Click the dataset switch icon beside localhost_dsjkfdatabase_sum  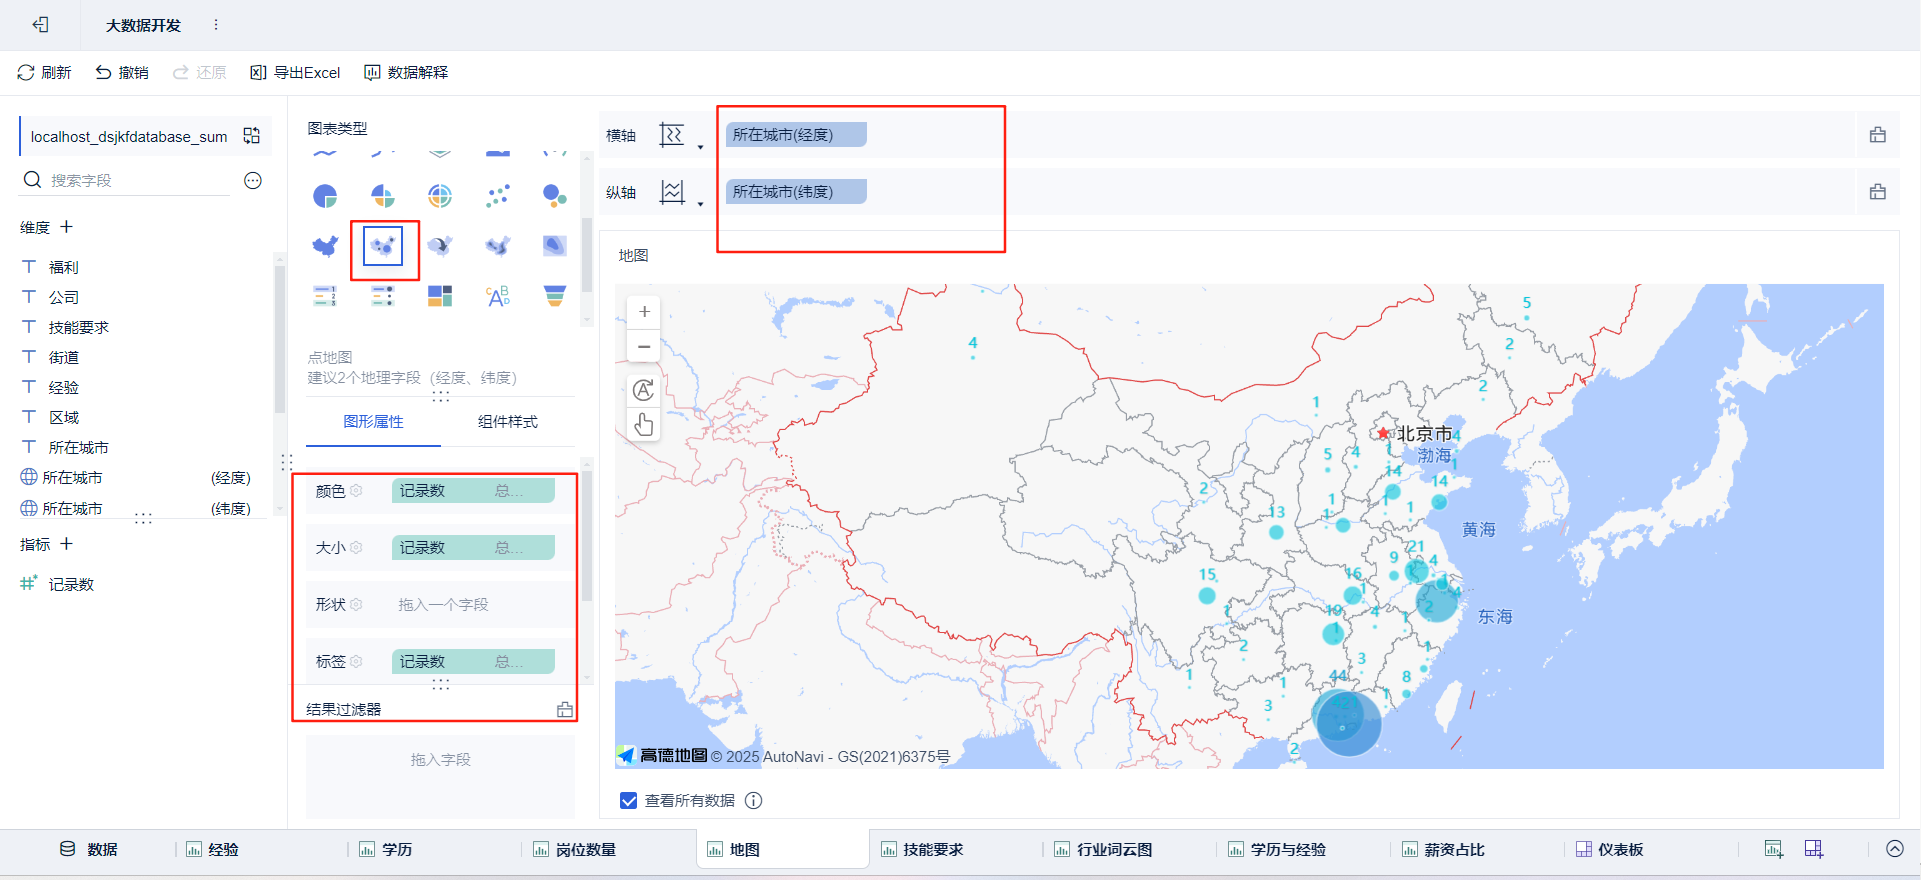(x=252, y=136)
